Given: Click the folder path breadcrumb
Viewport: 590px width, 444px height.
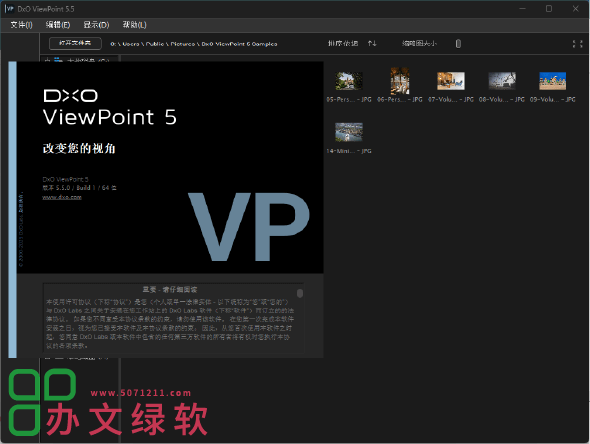Looking at the screenshot, I should point(194,44).
